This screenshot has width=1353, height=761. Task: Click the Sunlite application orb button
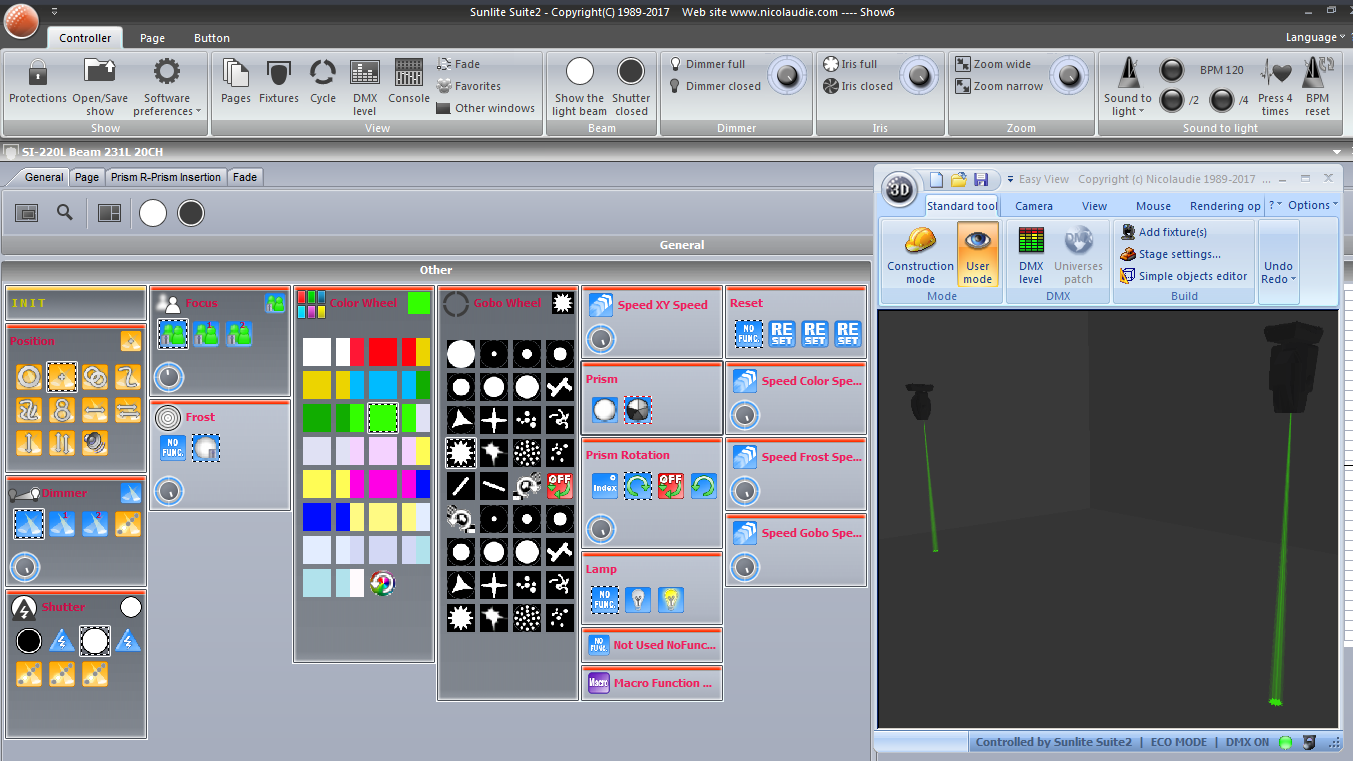coord(21,19)
